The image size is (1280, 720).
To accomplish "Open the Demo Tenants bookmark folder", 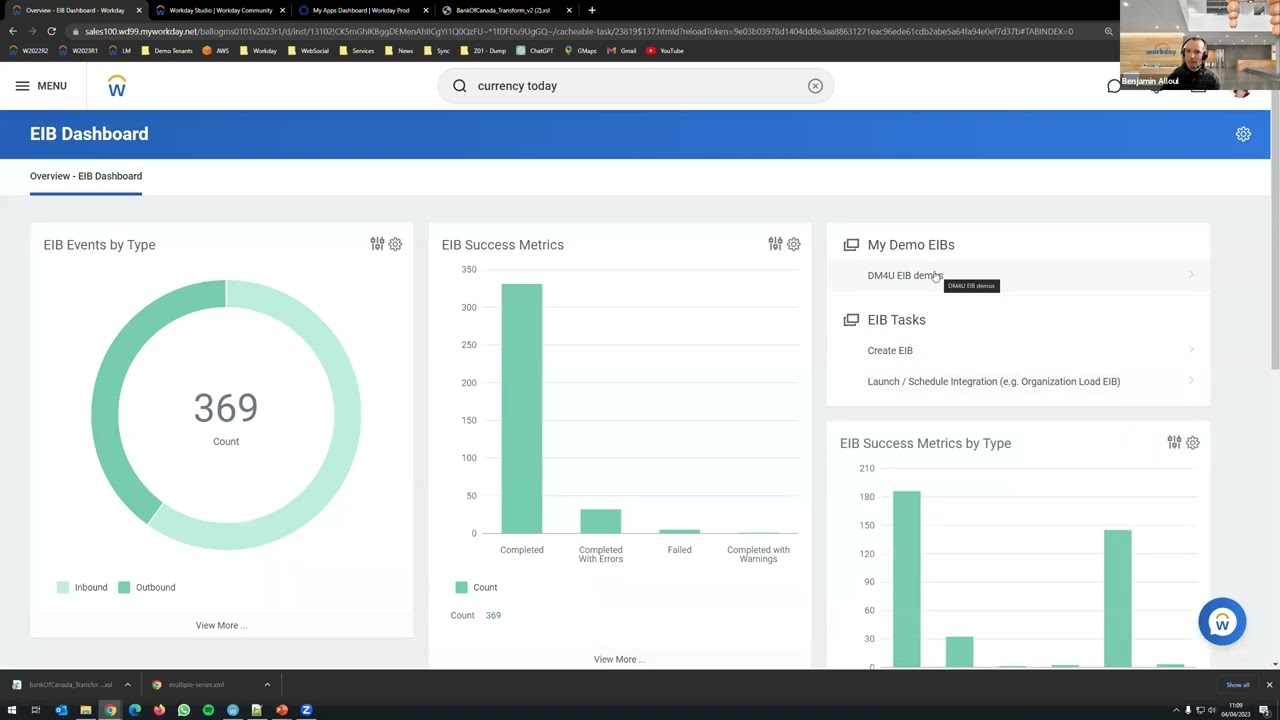I will click(167, 51).
